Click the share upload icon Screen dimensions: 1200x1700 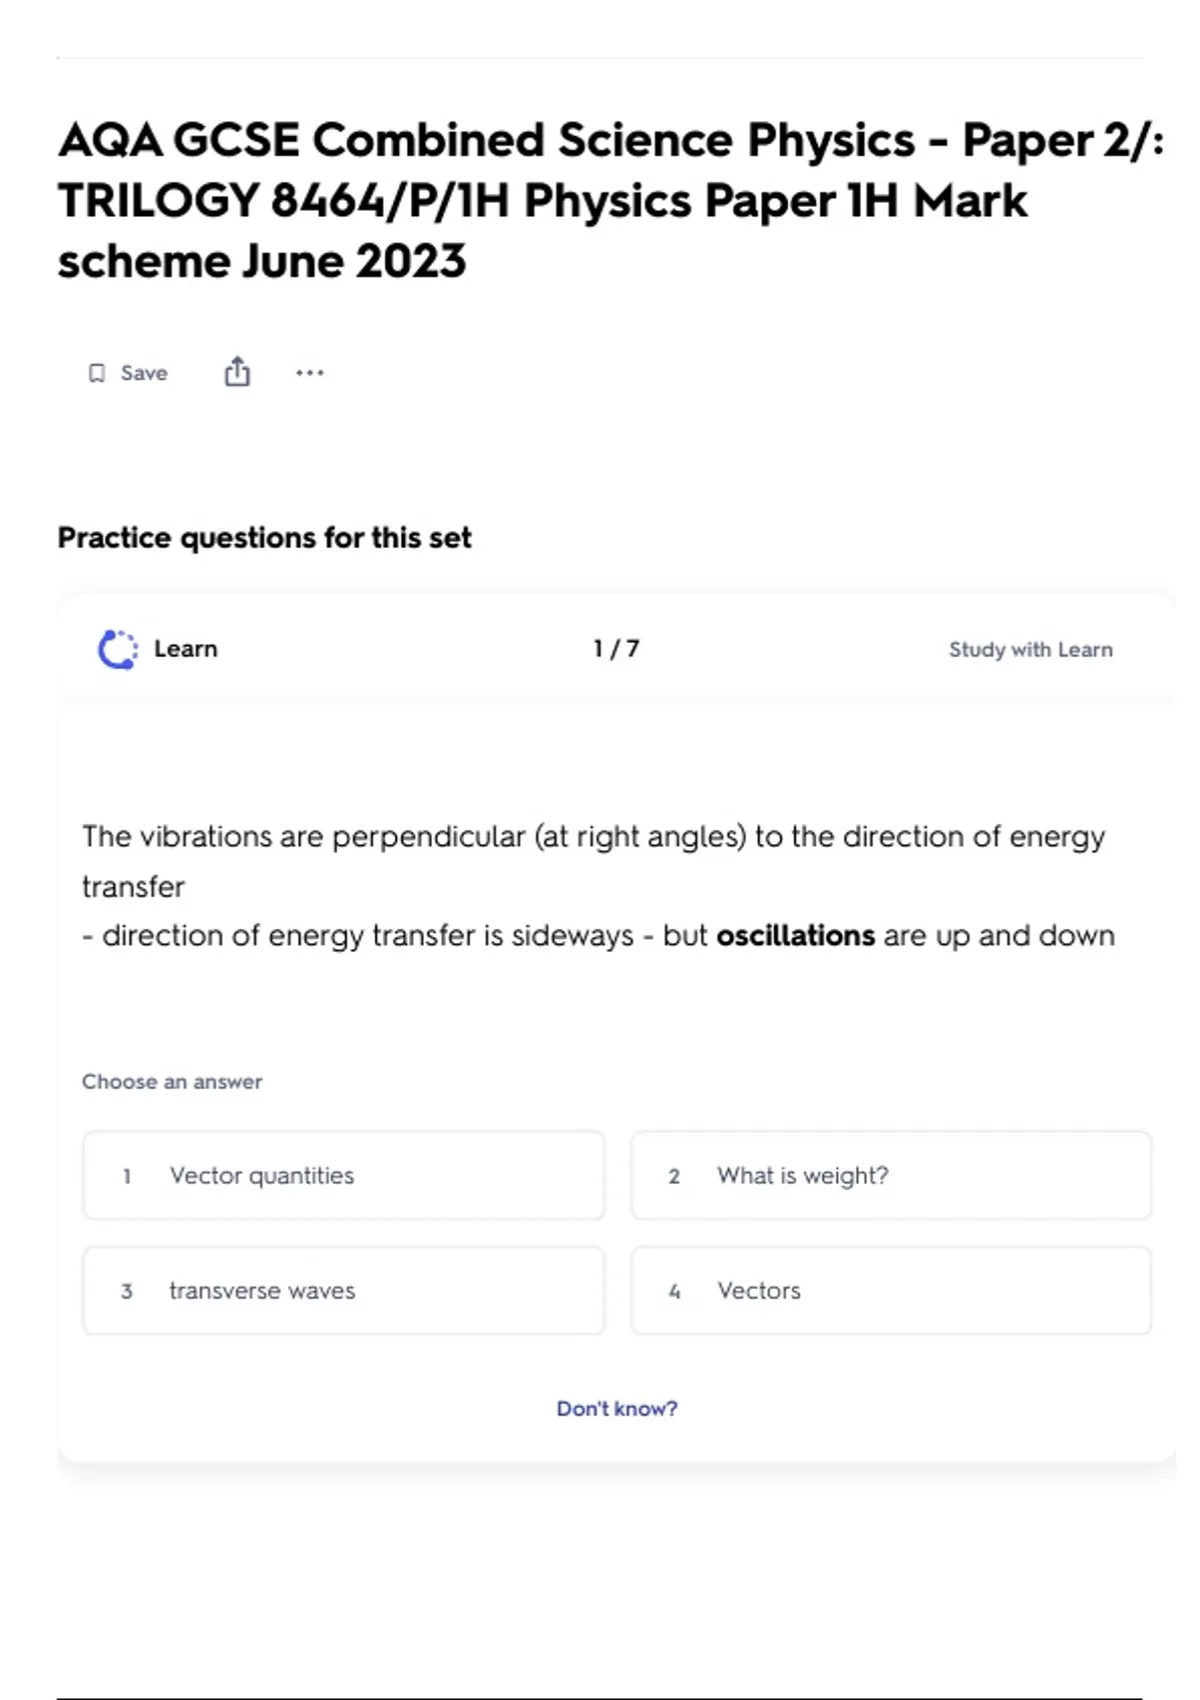pyautogui.click(x=237, y=372)
